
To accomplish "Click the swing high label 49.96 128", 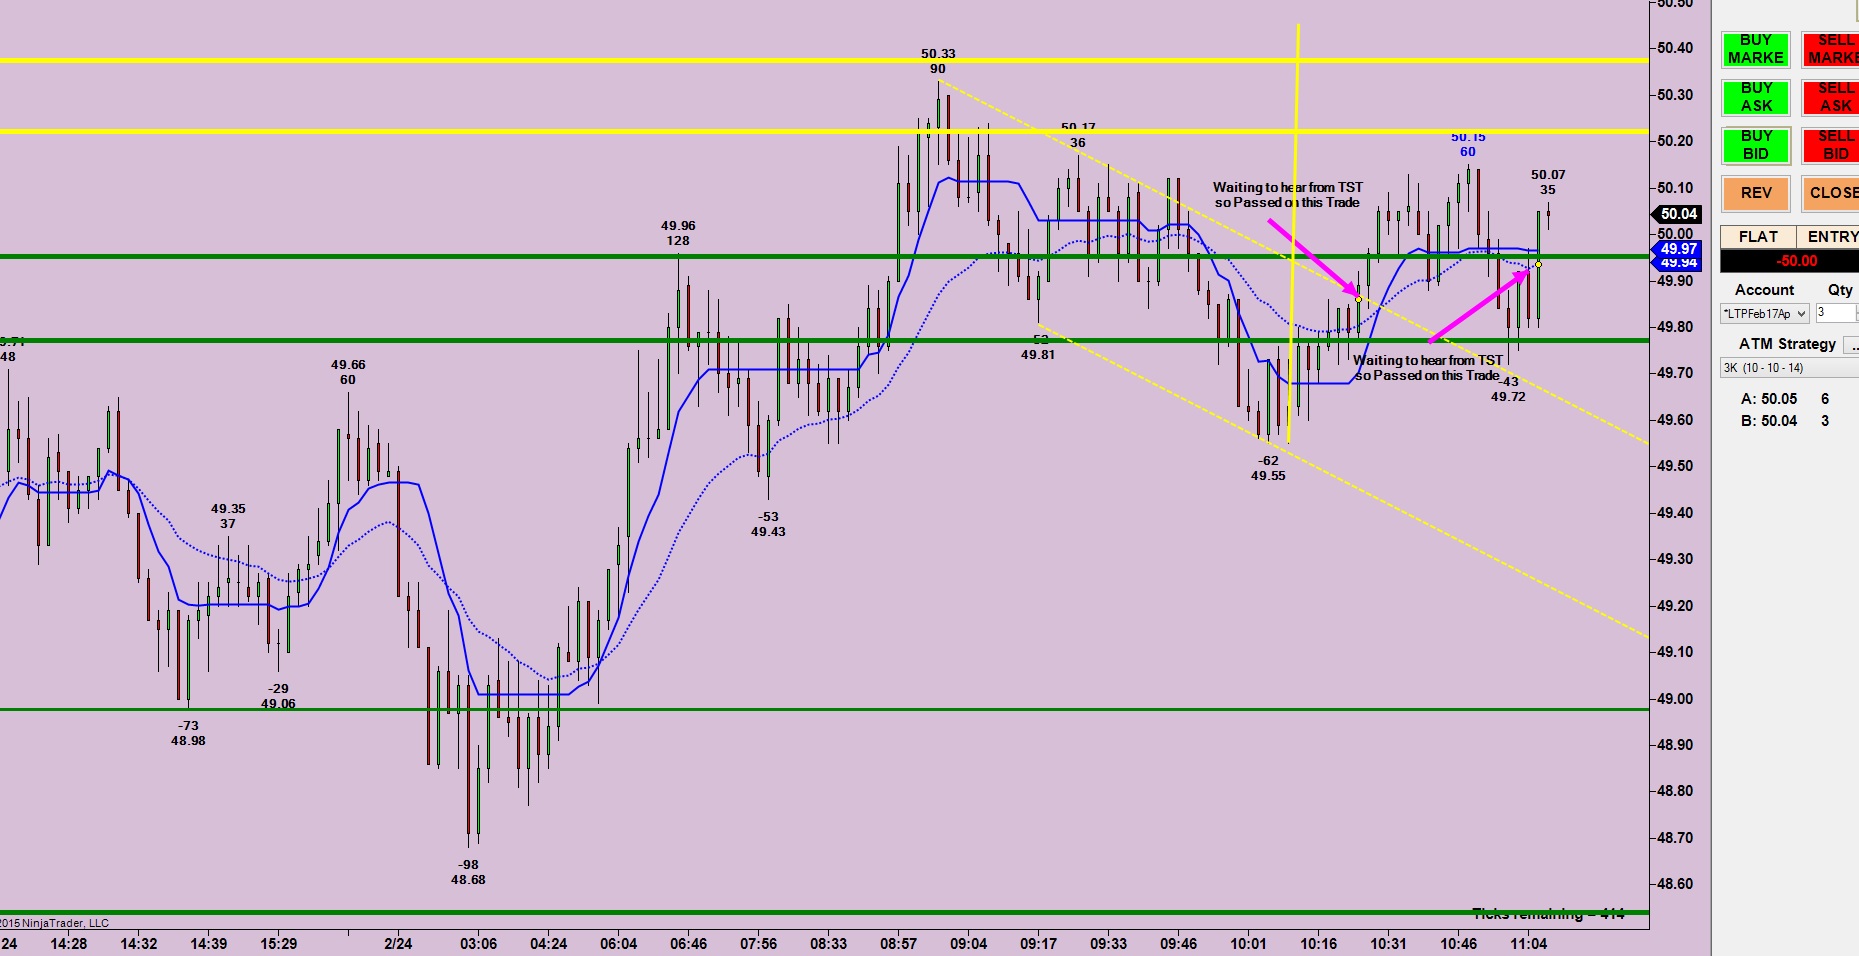I will click(x=678, y=233).
